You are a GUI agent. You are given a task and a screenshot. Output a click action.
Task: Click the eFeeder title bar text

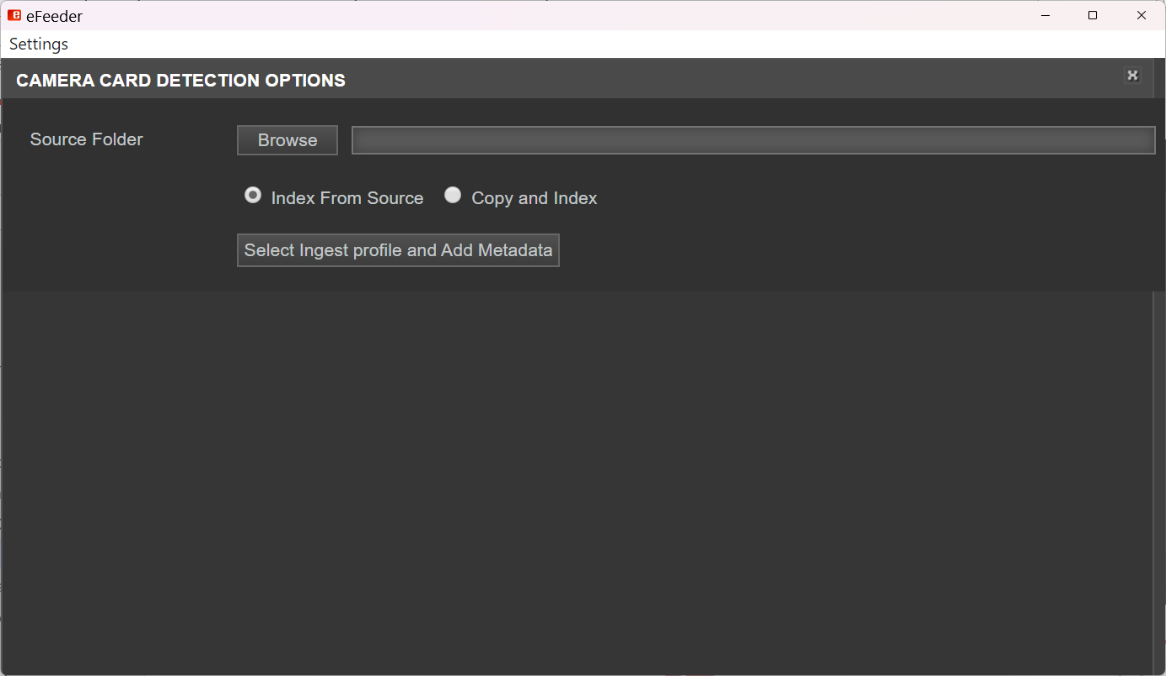54,16
